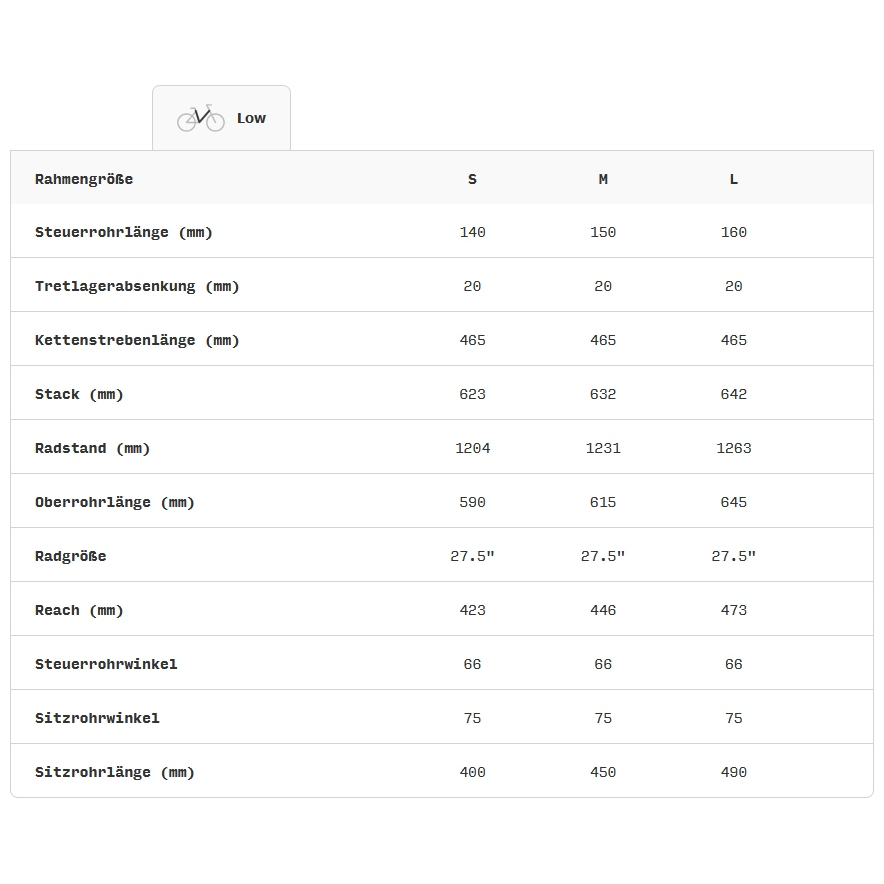
Task: Click the L frame size column header
Action: coord(733,179)
